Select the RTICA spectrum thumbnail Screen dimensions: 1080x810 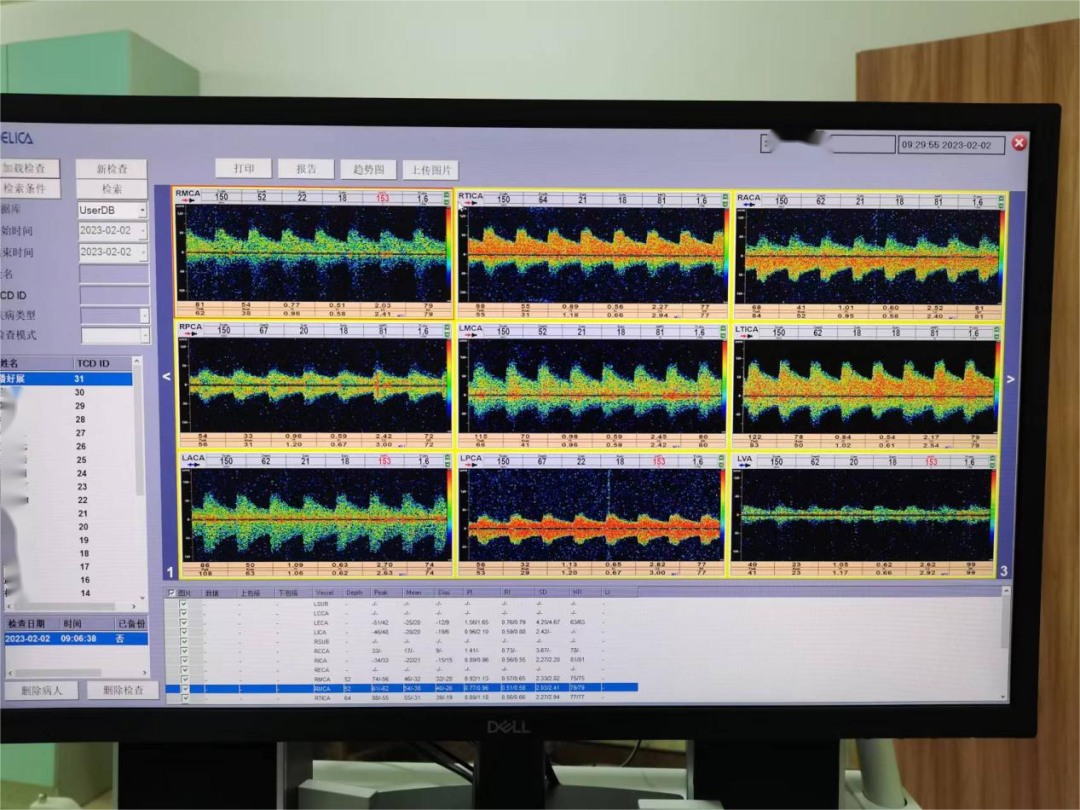point(592,256)
